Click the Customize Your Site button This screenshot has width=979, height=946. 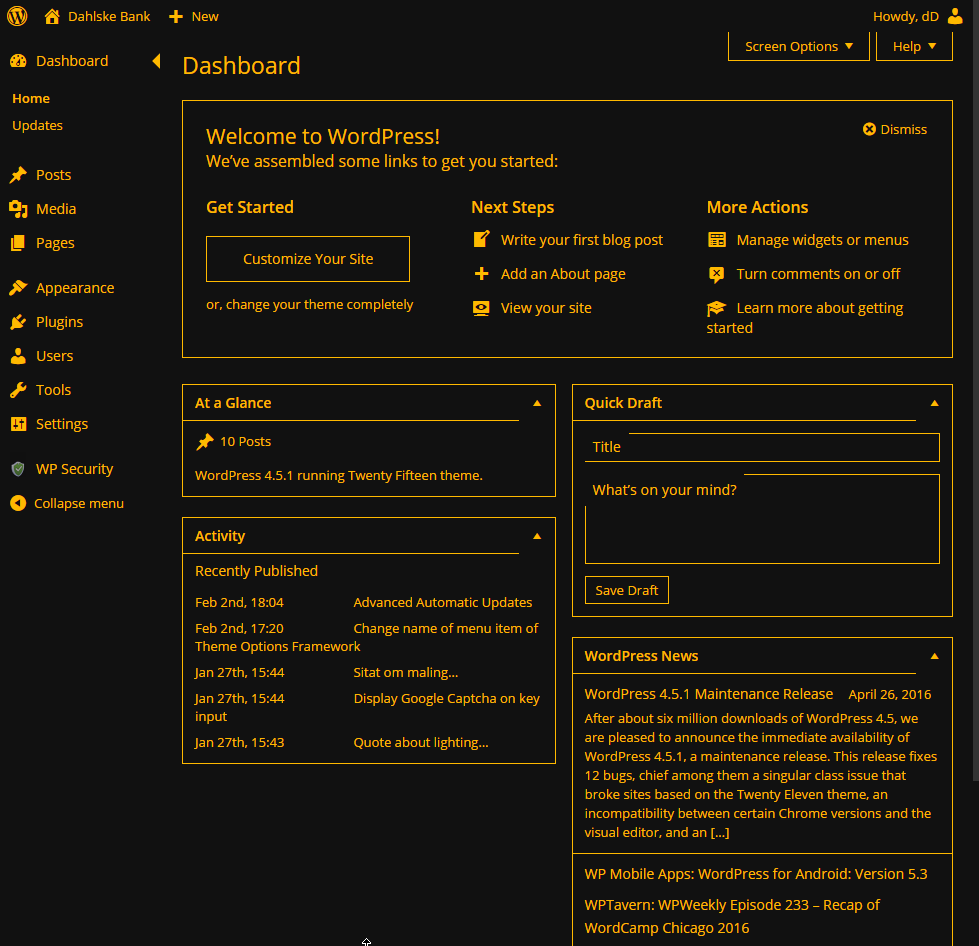[308, 259]
